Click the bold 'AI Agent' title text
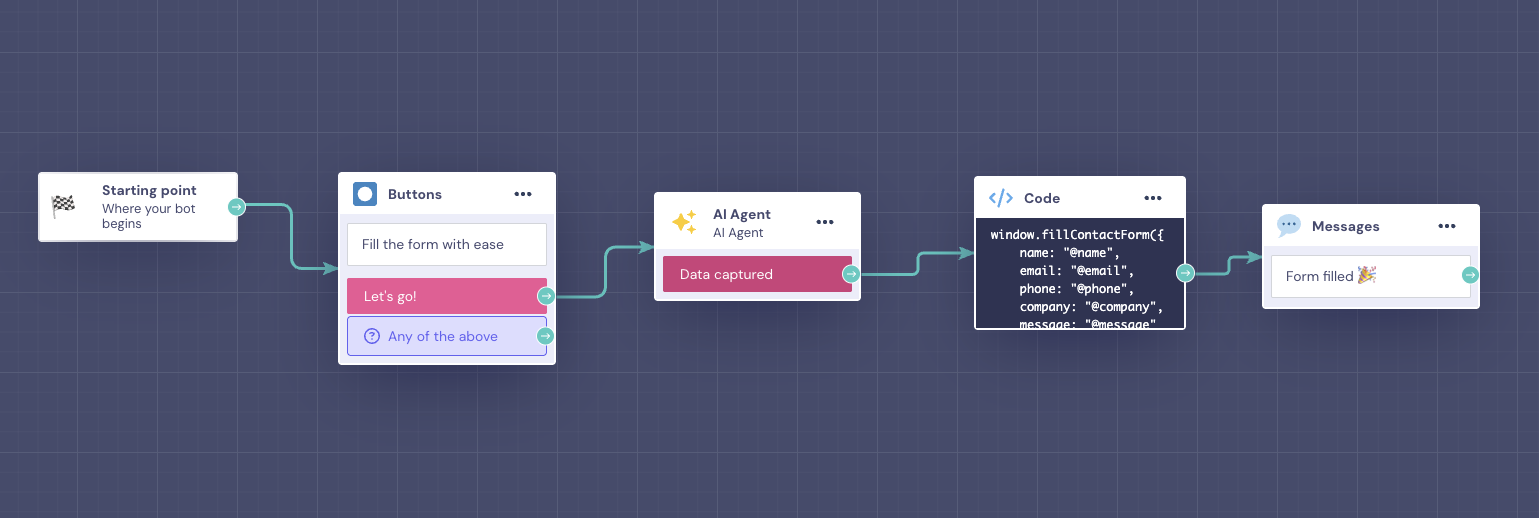 [742, 214]
